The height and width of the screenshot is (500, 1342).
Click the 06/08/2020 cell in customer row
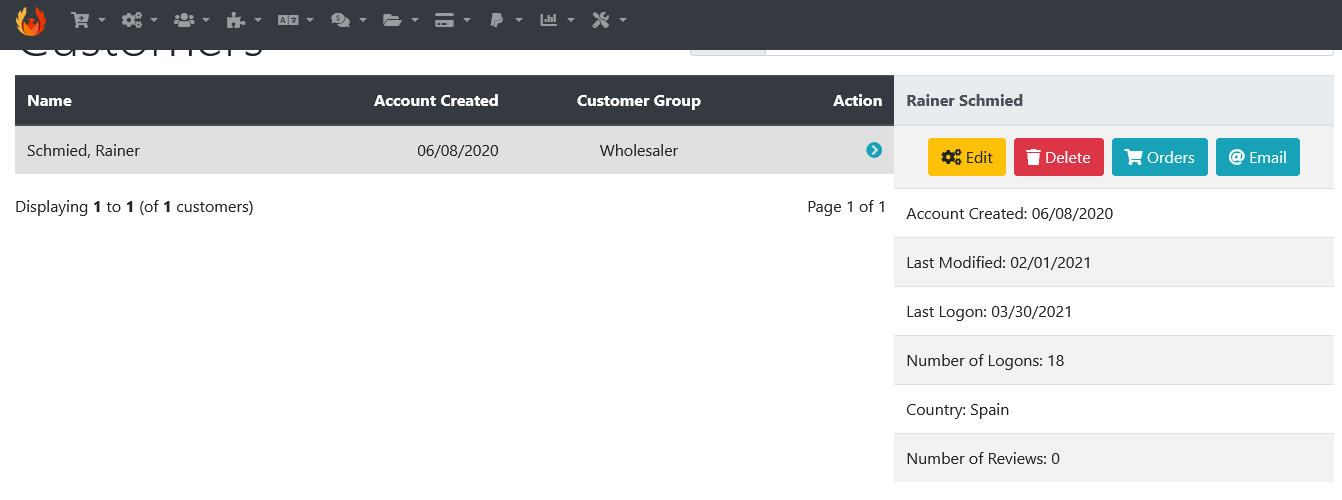pos(458,151)
